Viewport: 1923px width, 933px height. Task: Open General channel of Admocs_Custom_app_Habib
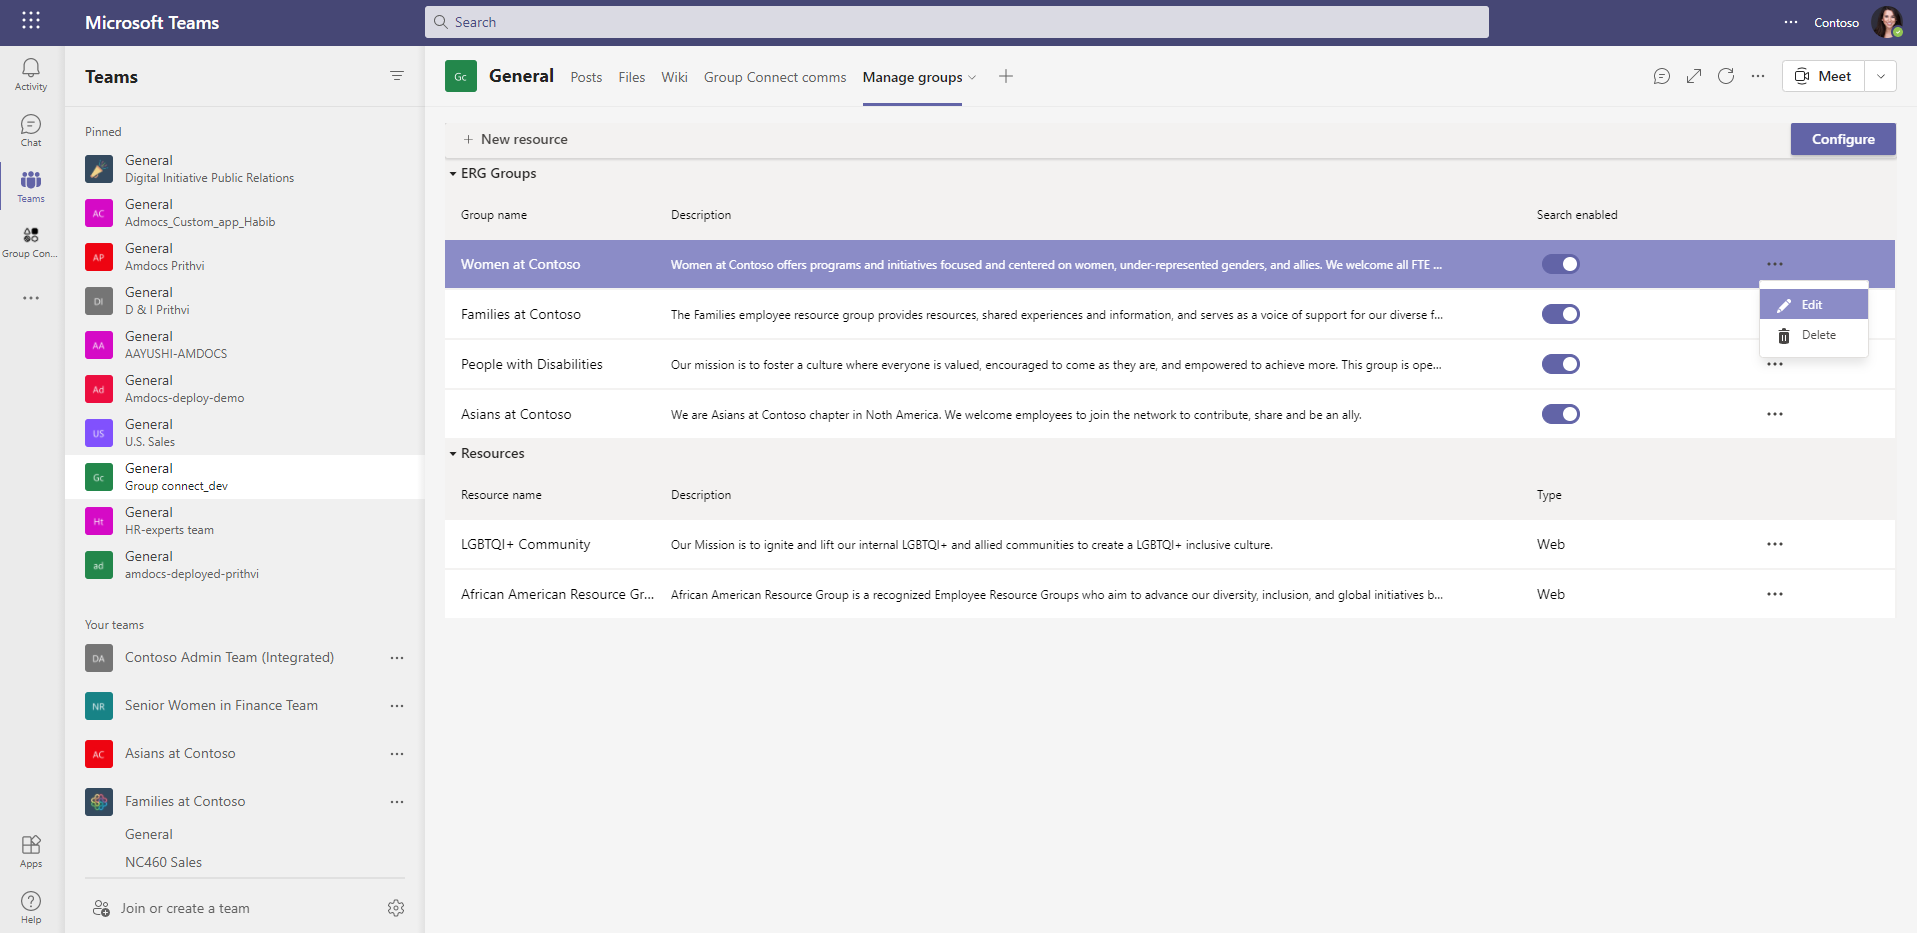pos(245,213)
